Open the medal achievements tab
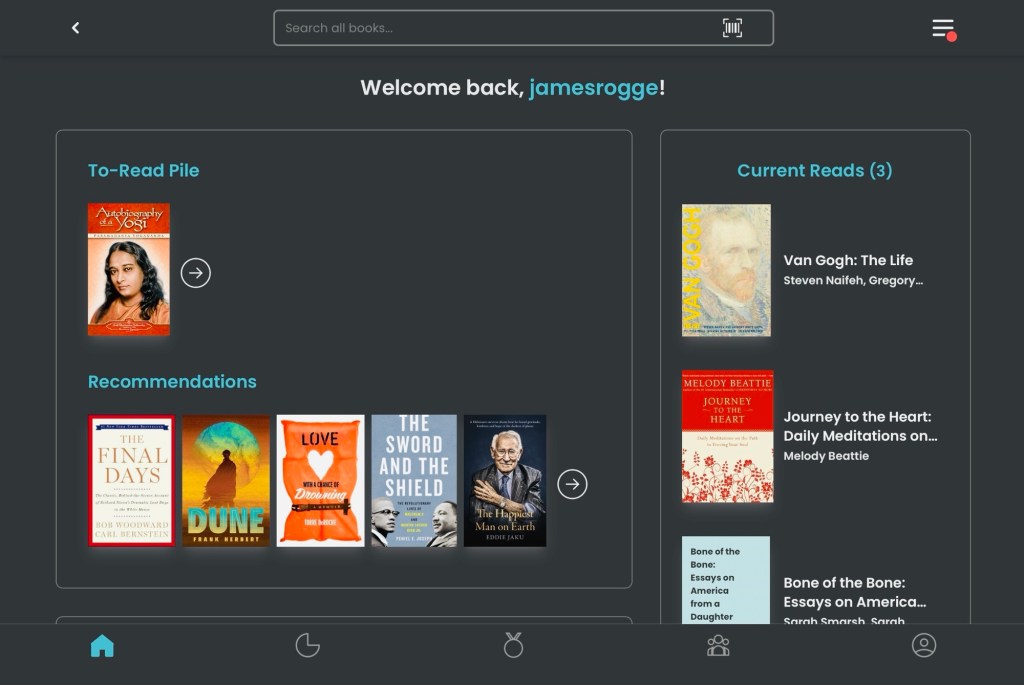1024x685 pixels. (513, 646)
